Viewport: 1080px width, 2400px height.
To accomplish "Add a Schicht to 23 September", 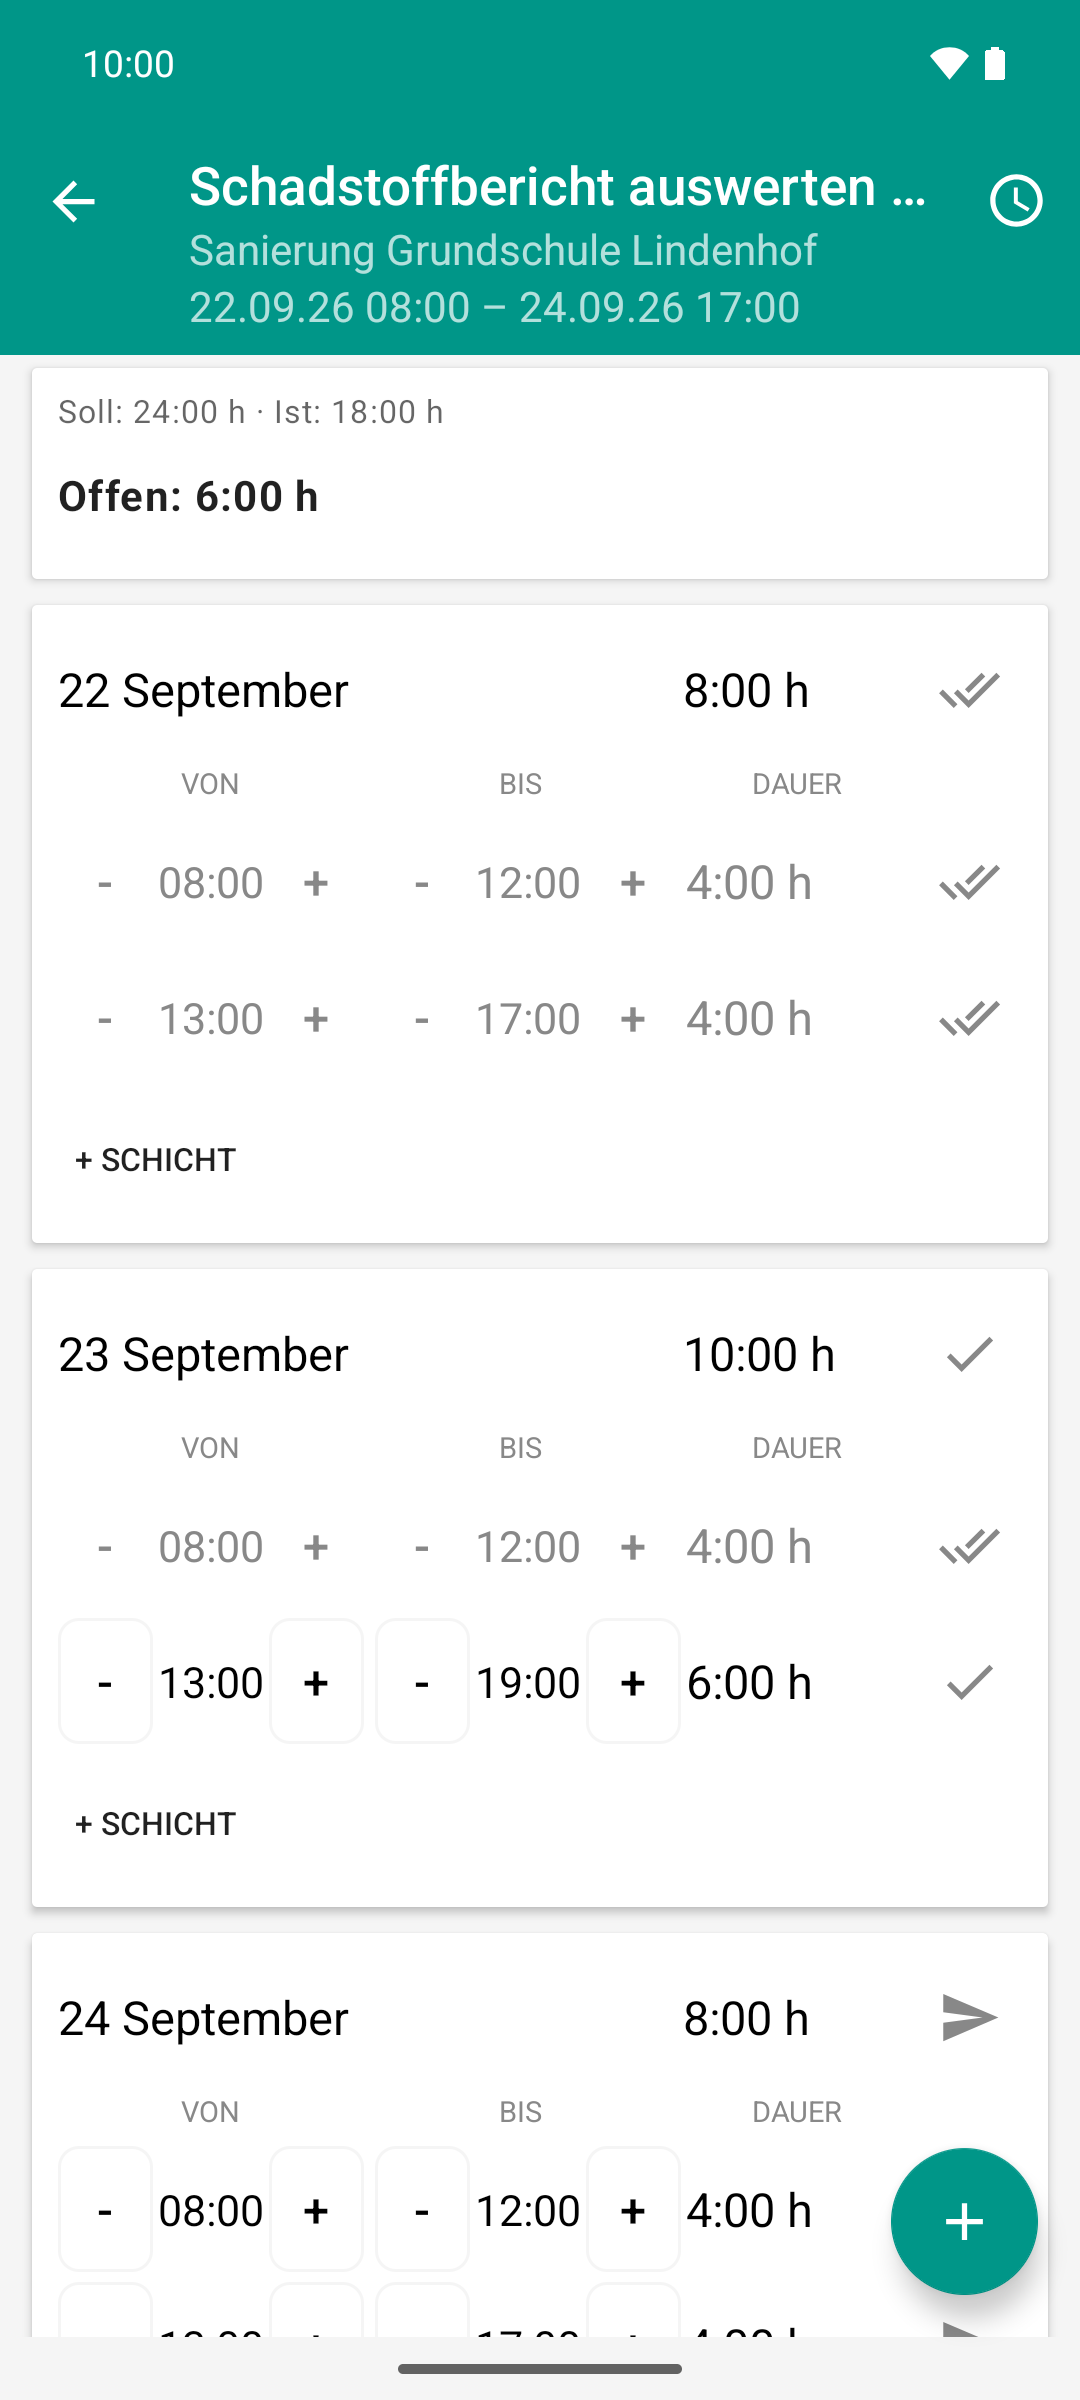I will point(155,1824).
